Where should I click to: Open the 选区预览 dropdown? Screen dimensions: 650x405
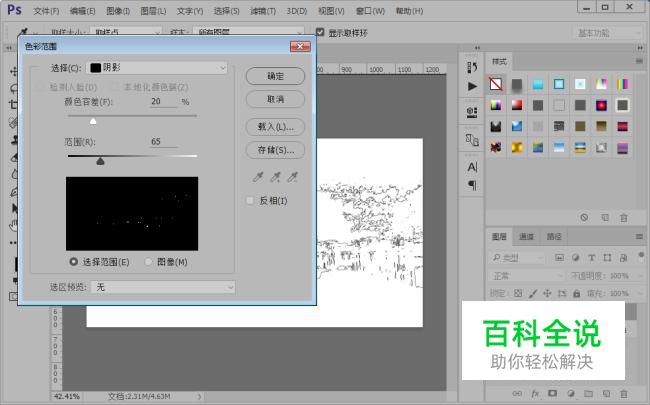pos(164,287)
